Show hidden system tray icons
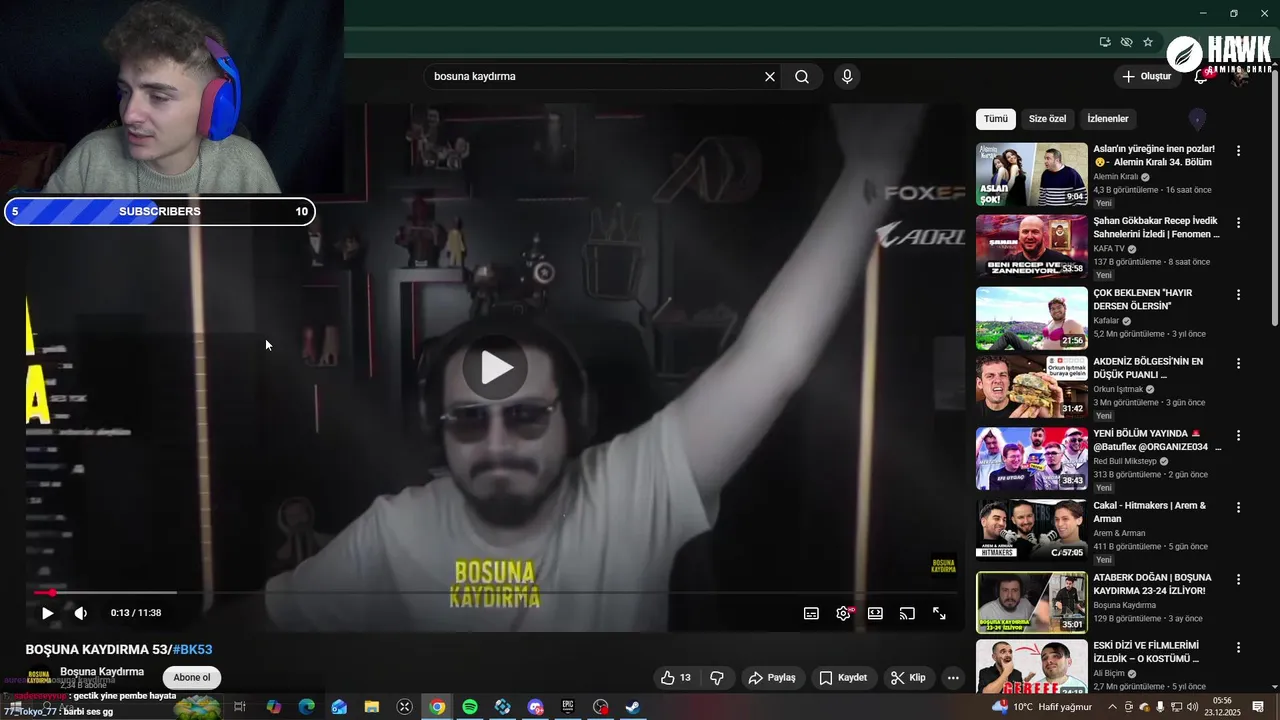This screenshot has height=720, width=1280. click(1112, 707)
